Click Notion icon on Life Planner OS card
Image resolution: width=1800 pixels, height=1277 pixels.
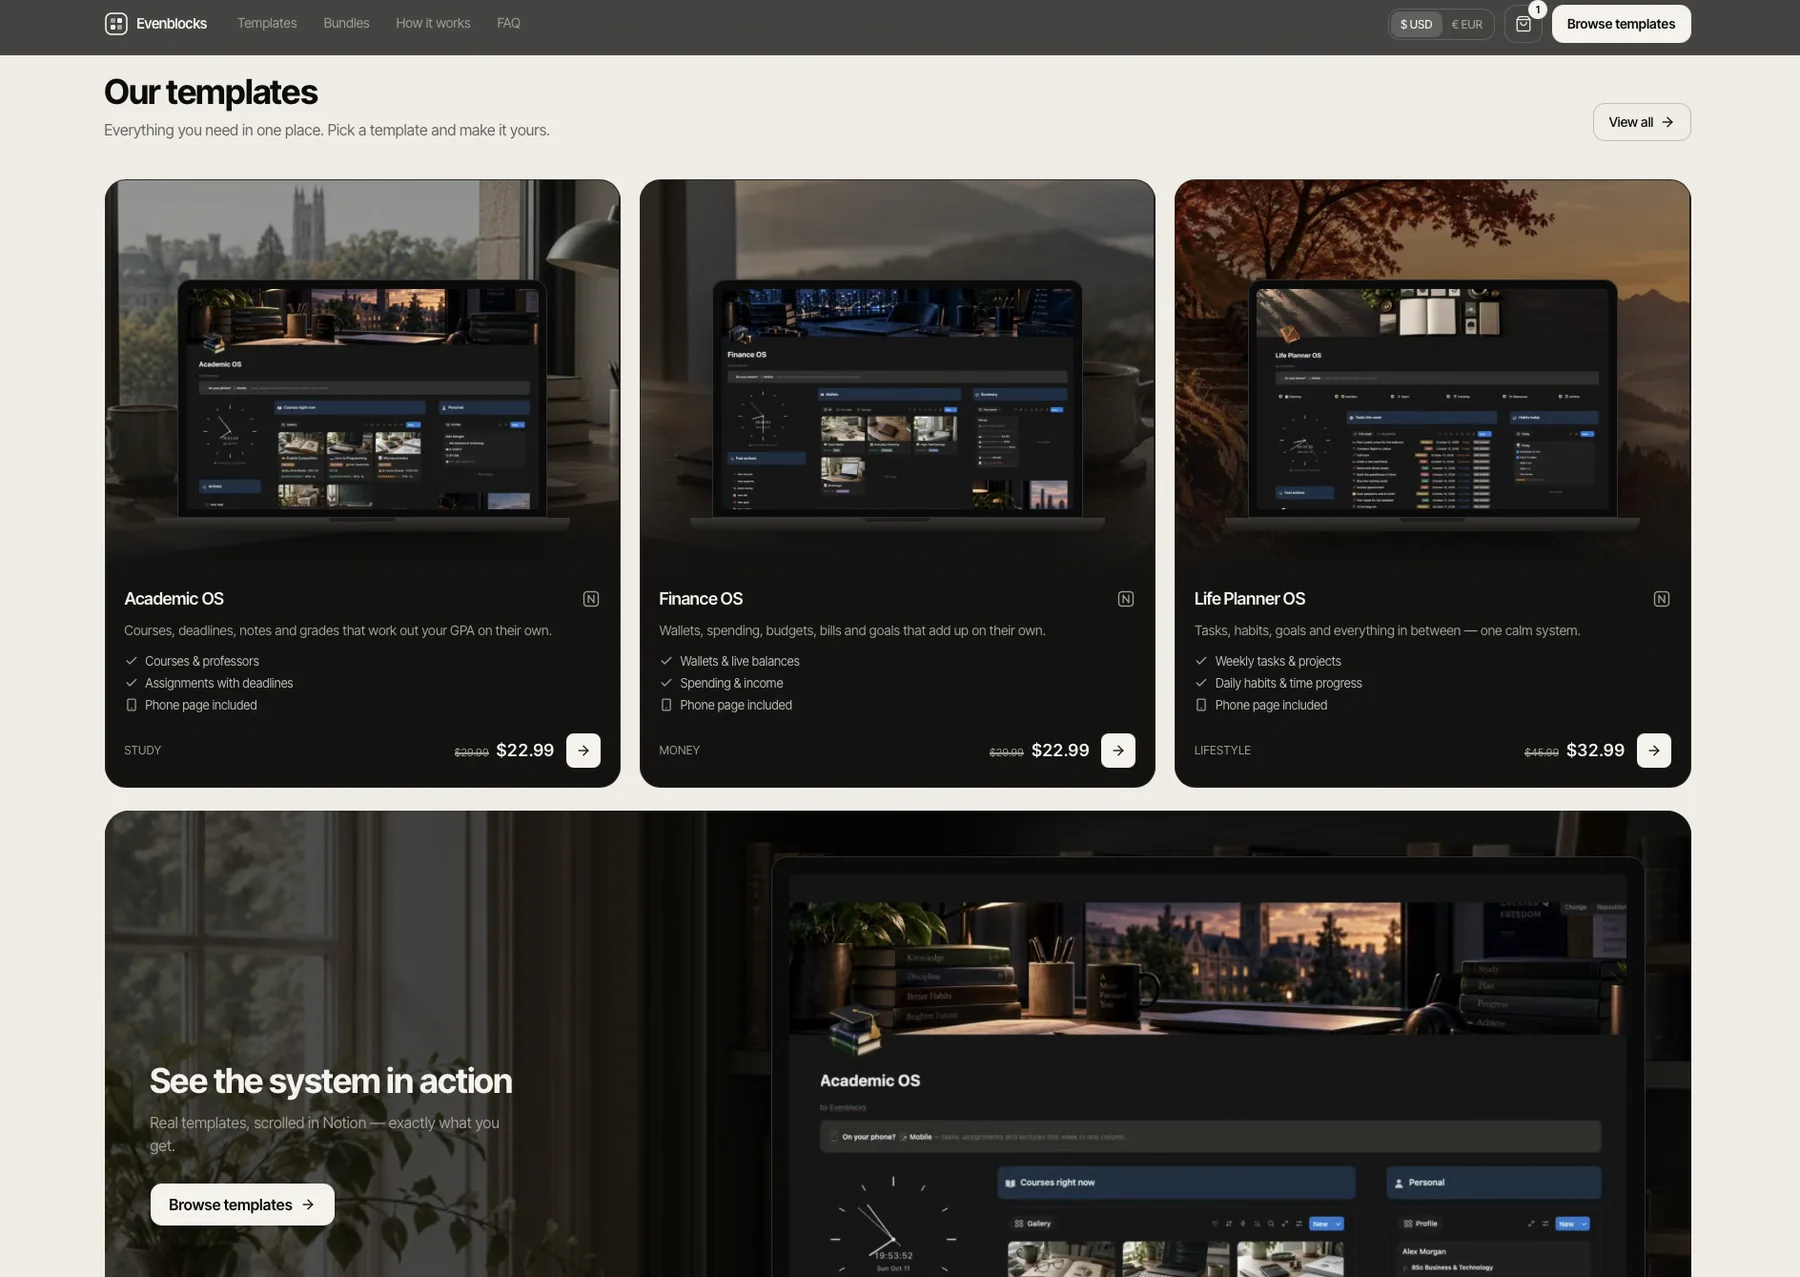[x=1661, y=599]
